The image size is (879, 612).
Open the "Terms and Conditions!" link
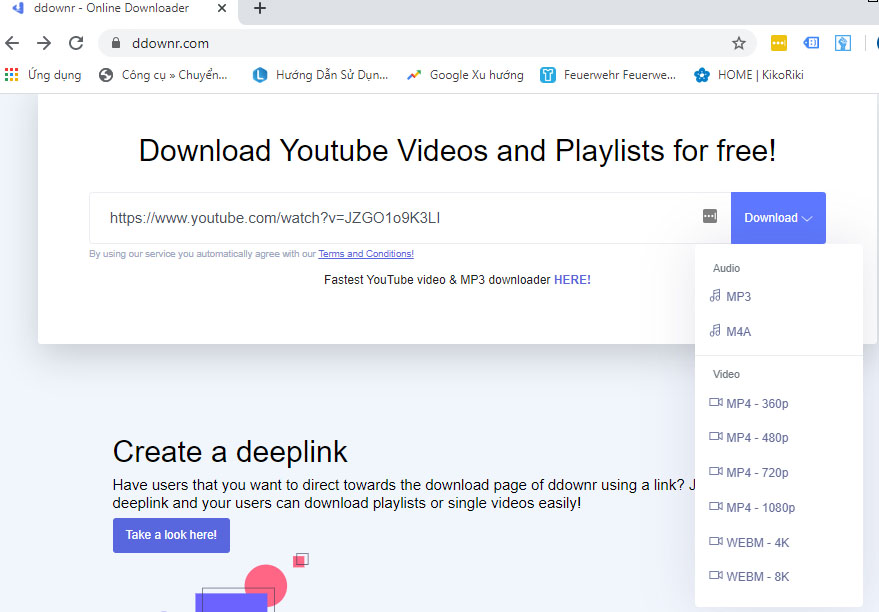(x=365, y=253)
